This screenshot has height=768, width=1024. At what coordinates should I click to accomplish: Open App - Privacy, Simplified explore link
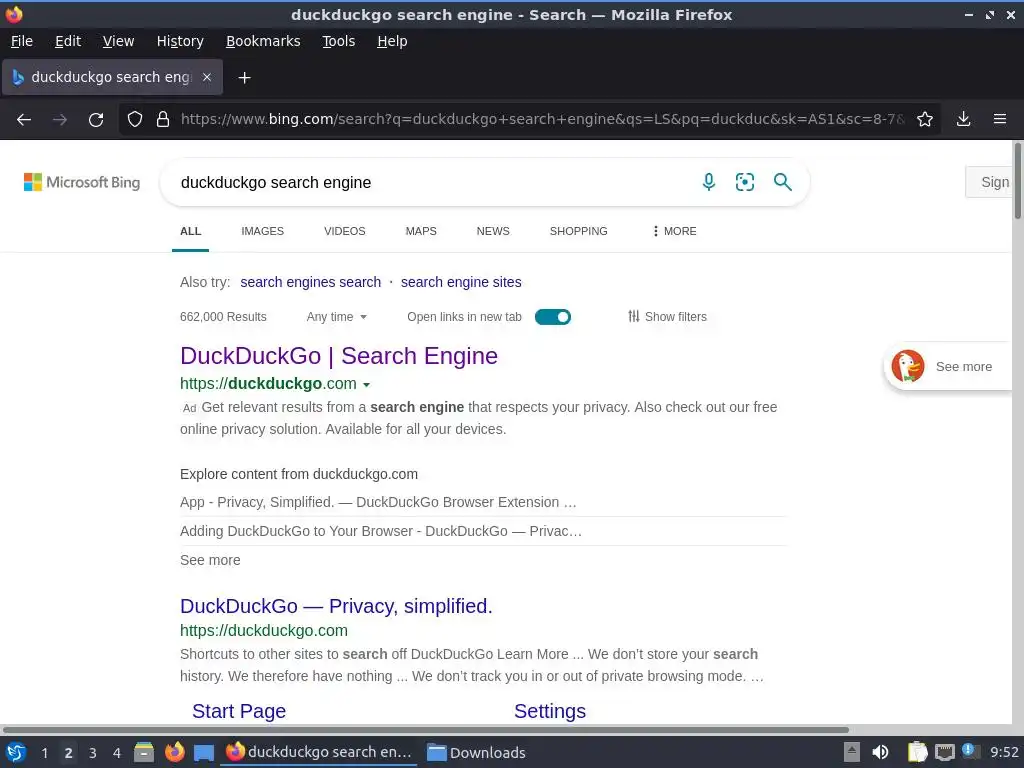click(378, 502)
